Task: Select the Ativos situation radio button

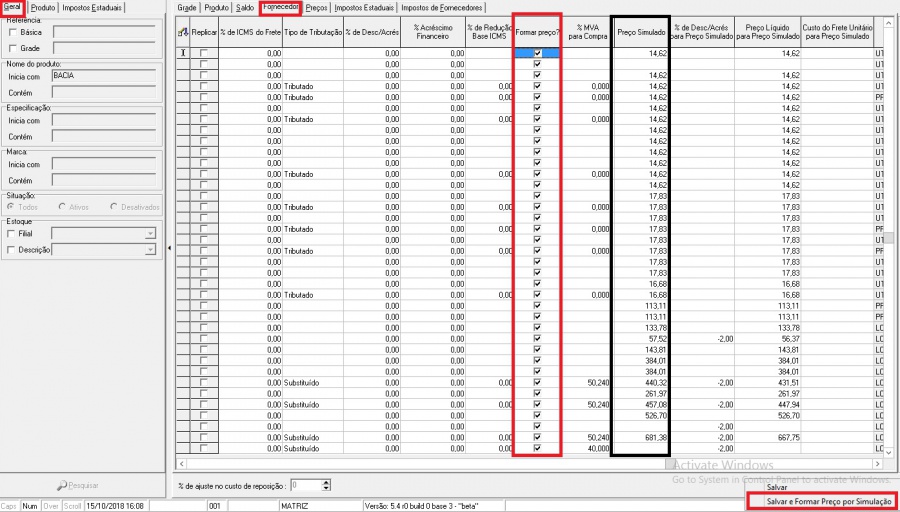Action: pos(63,207)
